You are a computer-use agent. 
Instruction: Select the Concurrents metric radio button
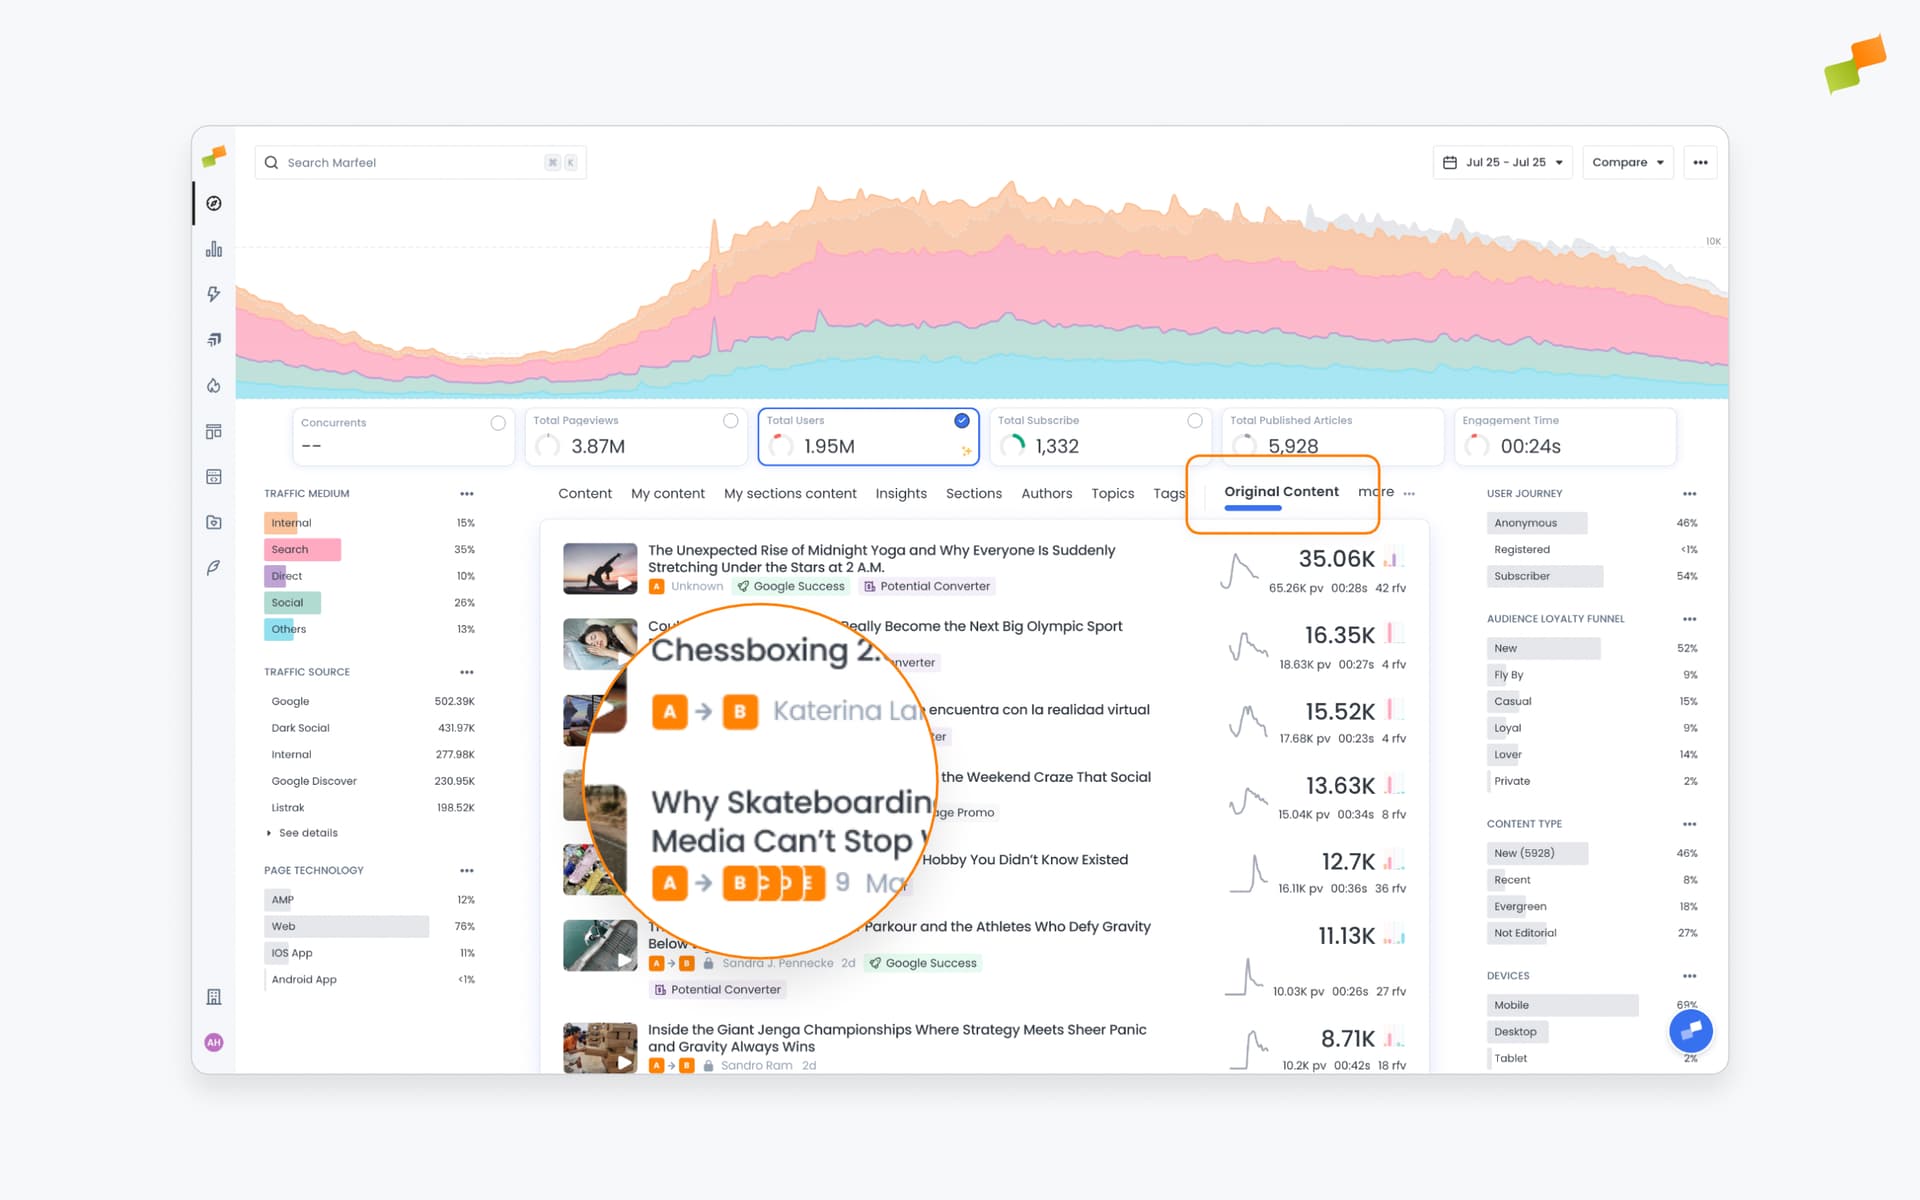coord(497,423)
